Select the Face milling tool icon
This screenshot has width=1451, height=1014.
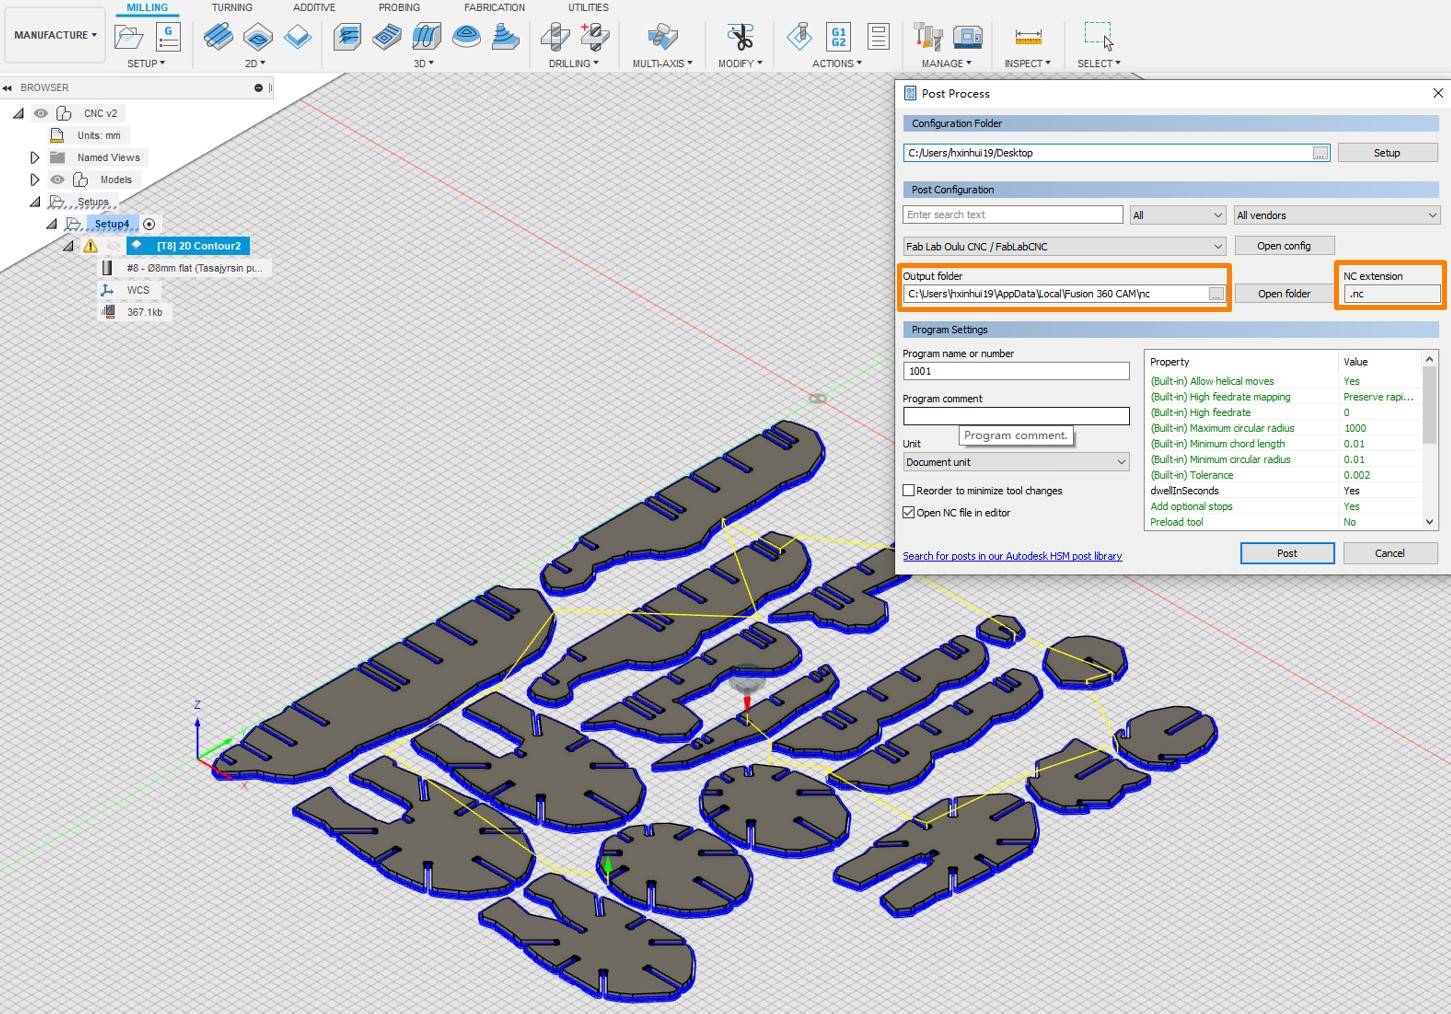pos(297,37)
